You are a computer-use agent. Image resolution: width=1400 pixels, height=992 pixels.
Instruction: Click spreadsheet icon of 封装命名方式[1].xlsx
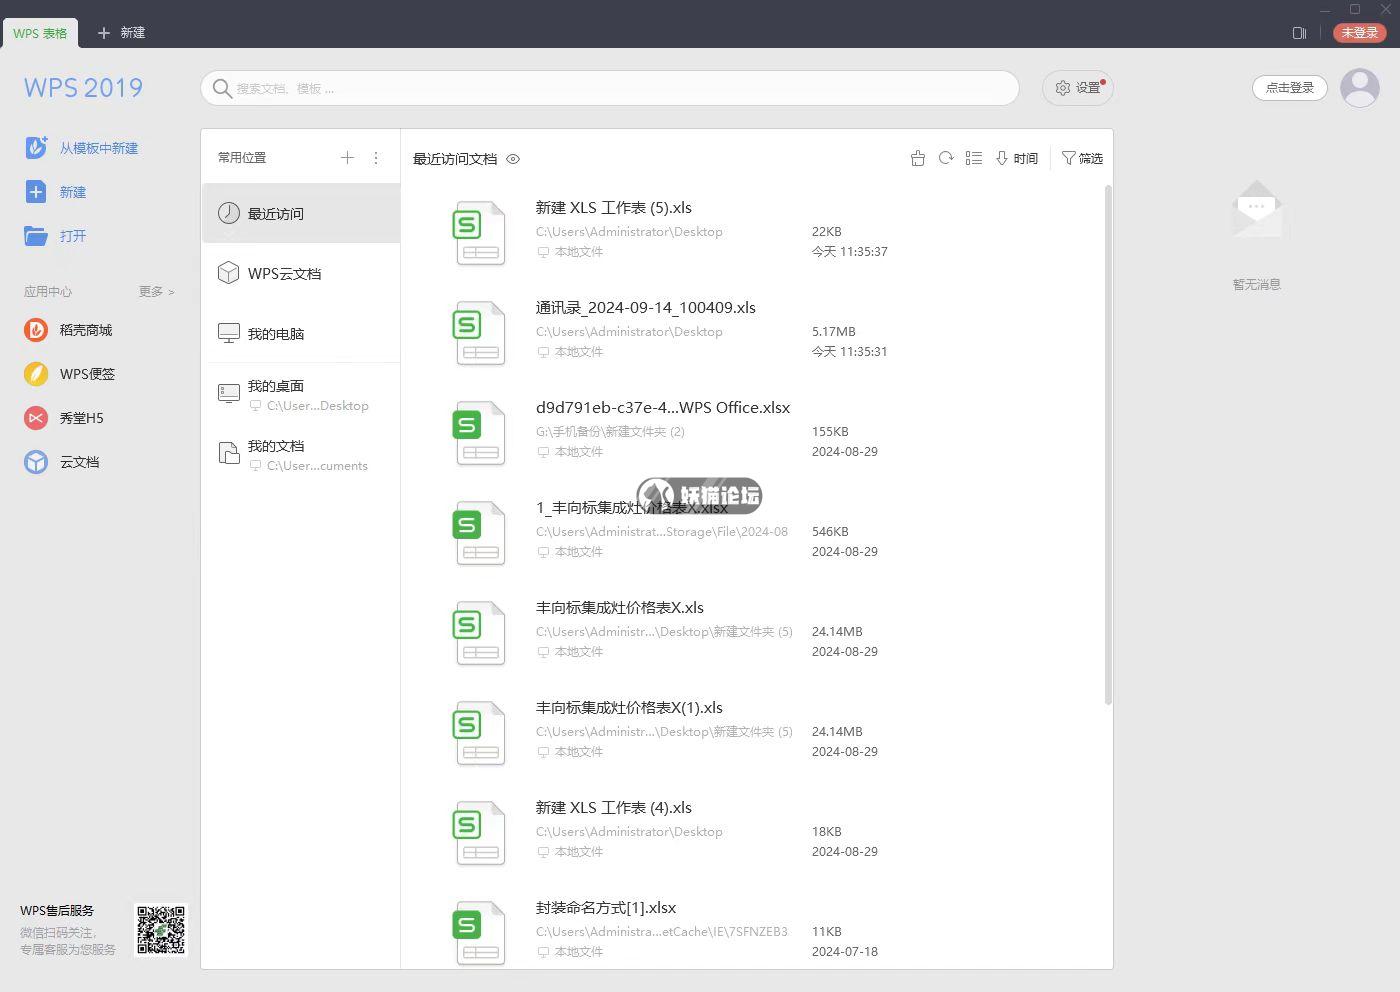pos(480,933)
